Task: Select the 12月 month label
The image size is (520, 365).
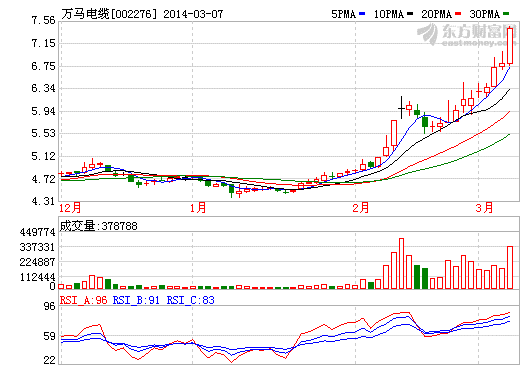Action: pos(70,208)
